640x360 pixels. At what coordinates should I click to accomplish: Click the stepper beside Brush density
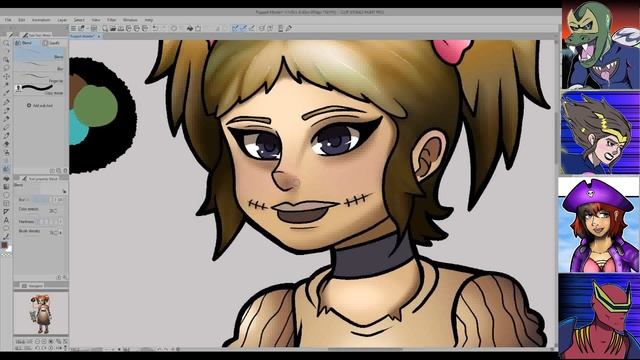(61, 232)
